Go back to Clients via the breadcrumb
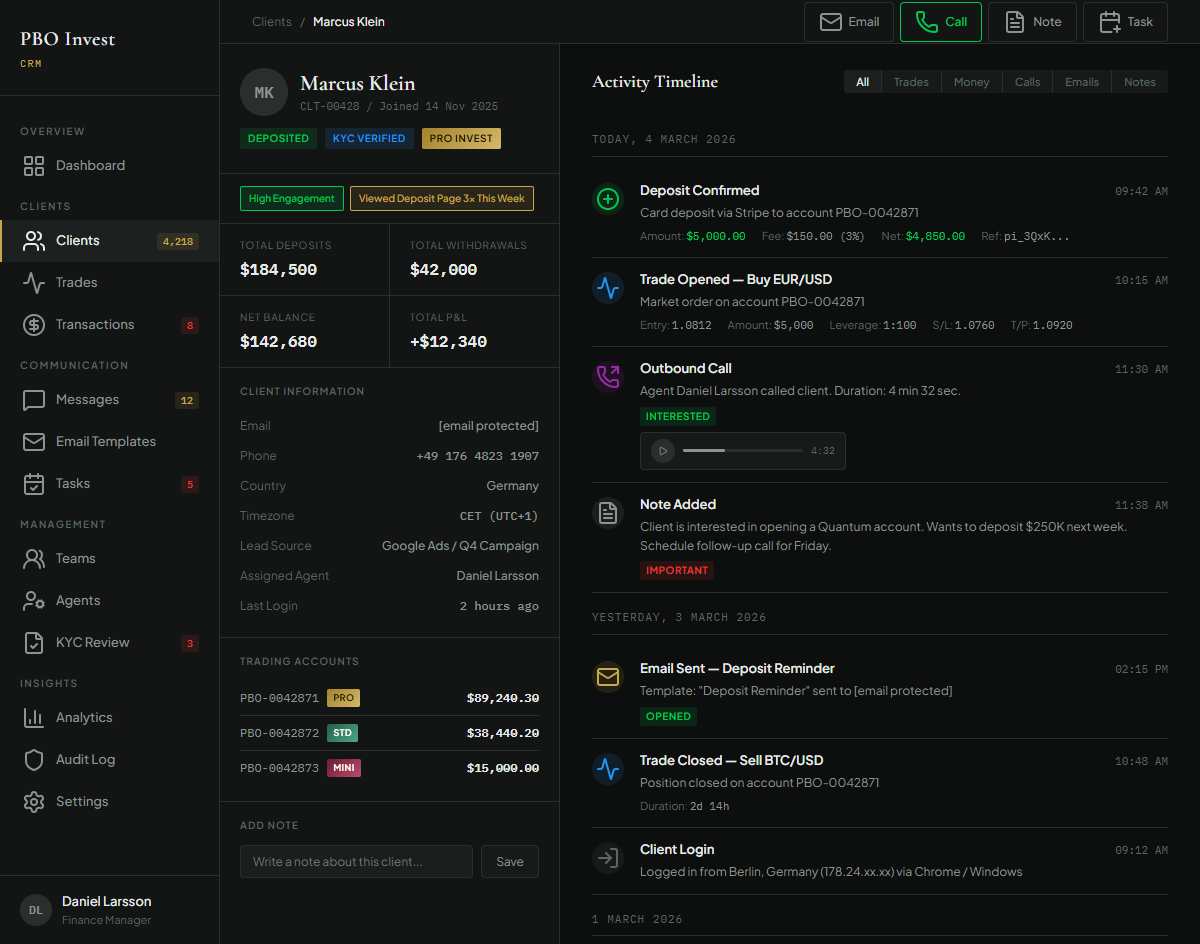 coord(272,22)
